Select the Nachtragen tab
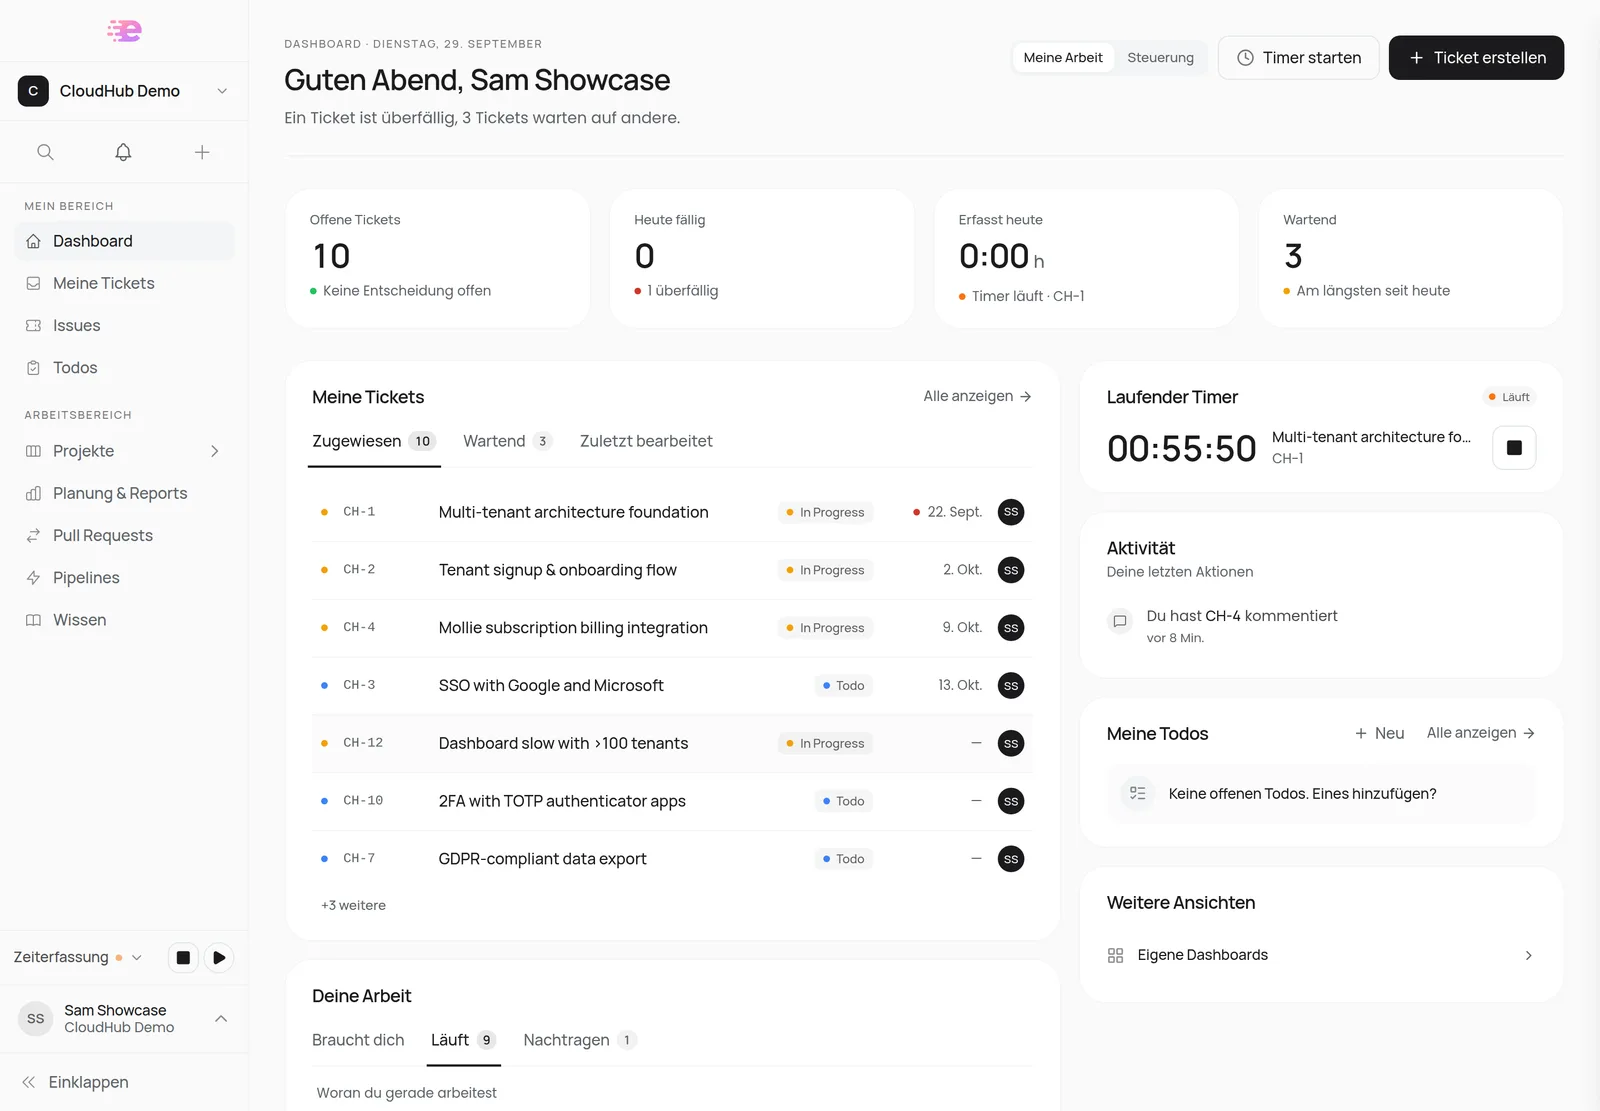Screen dimensions: 1600x1111 coord(580,1040)
